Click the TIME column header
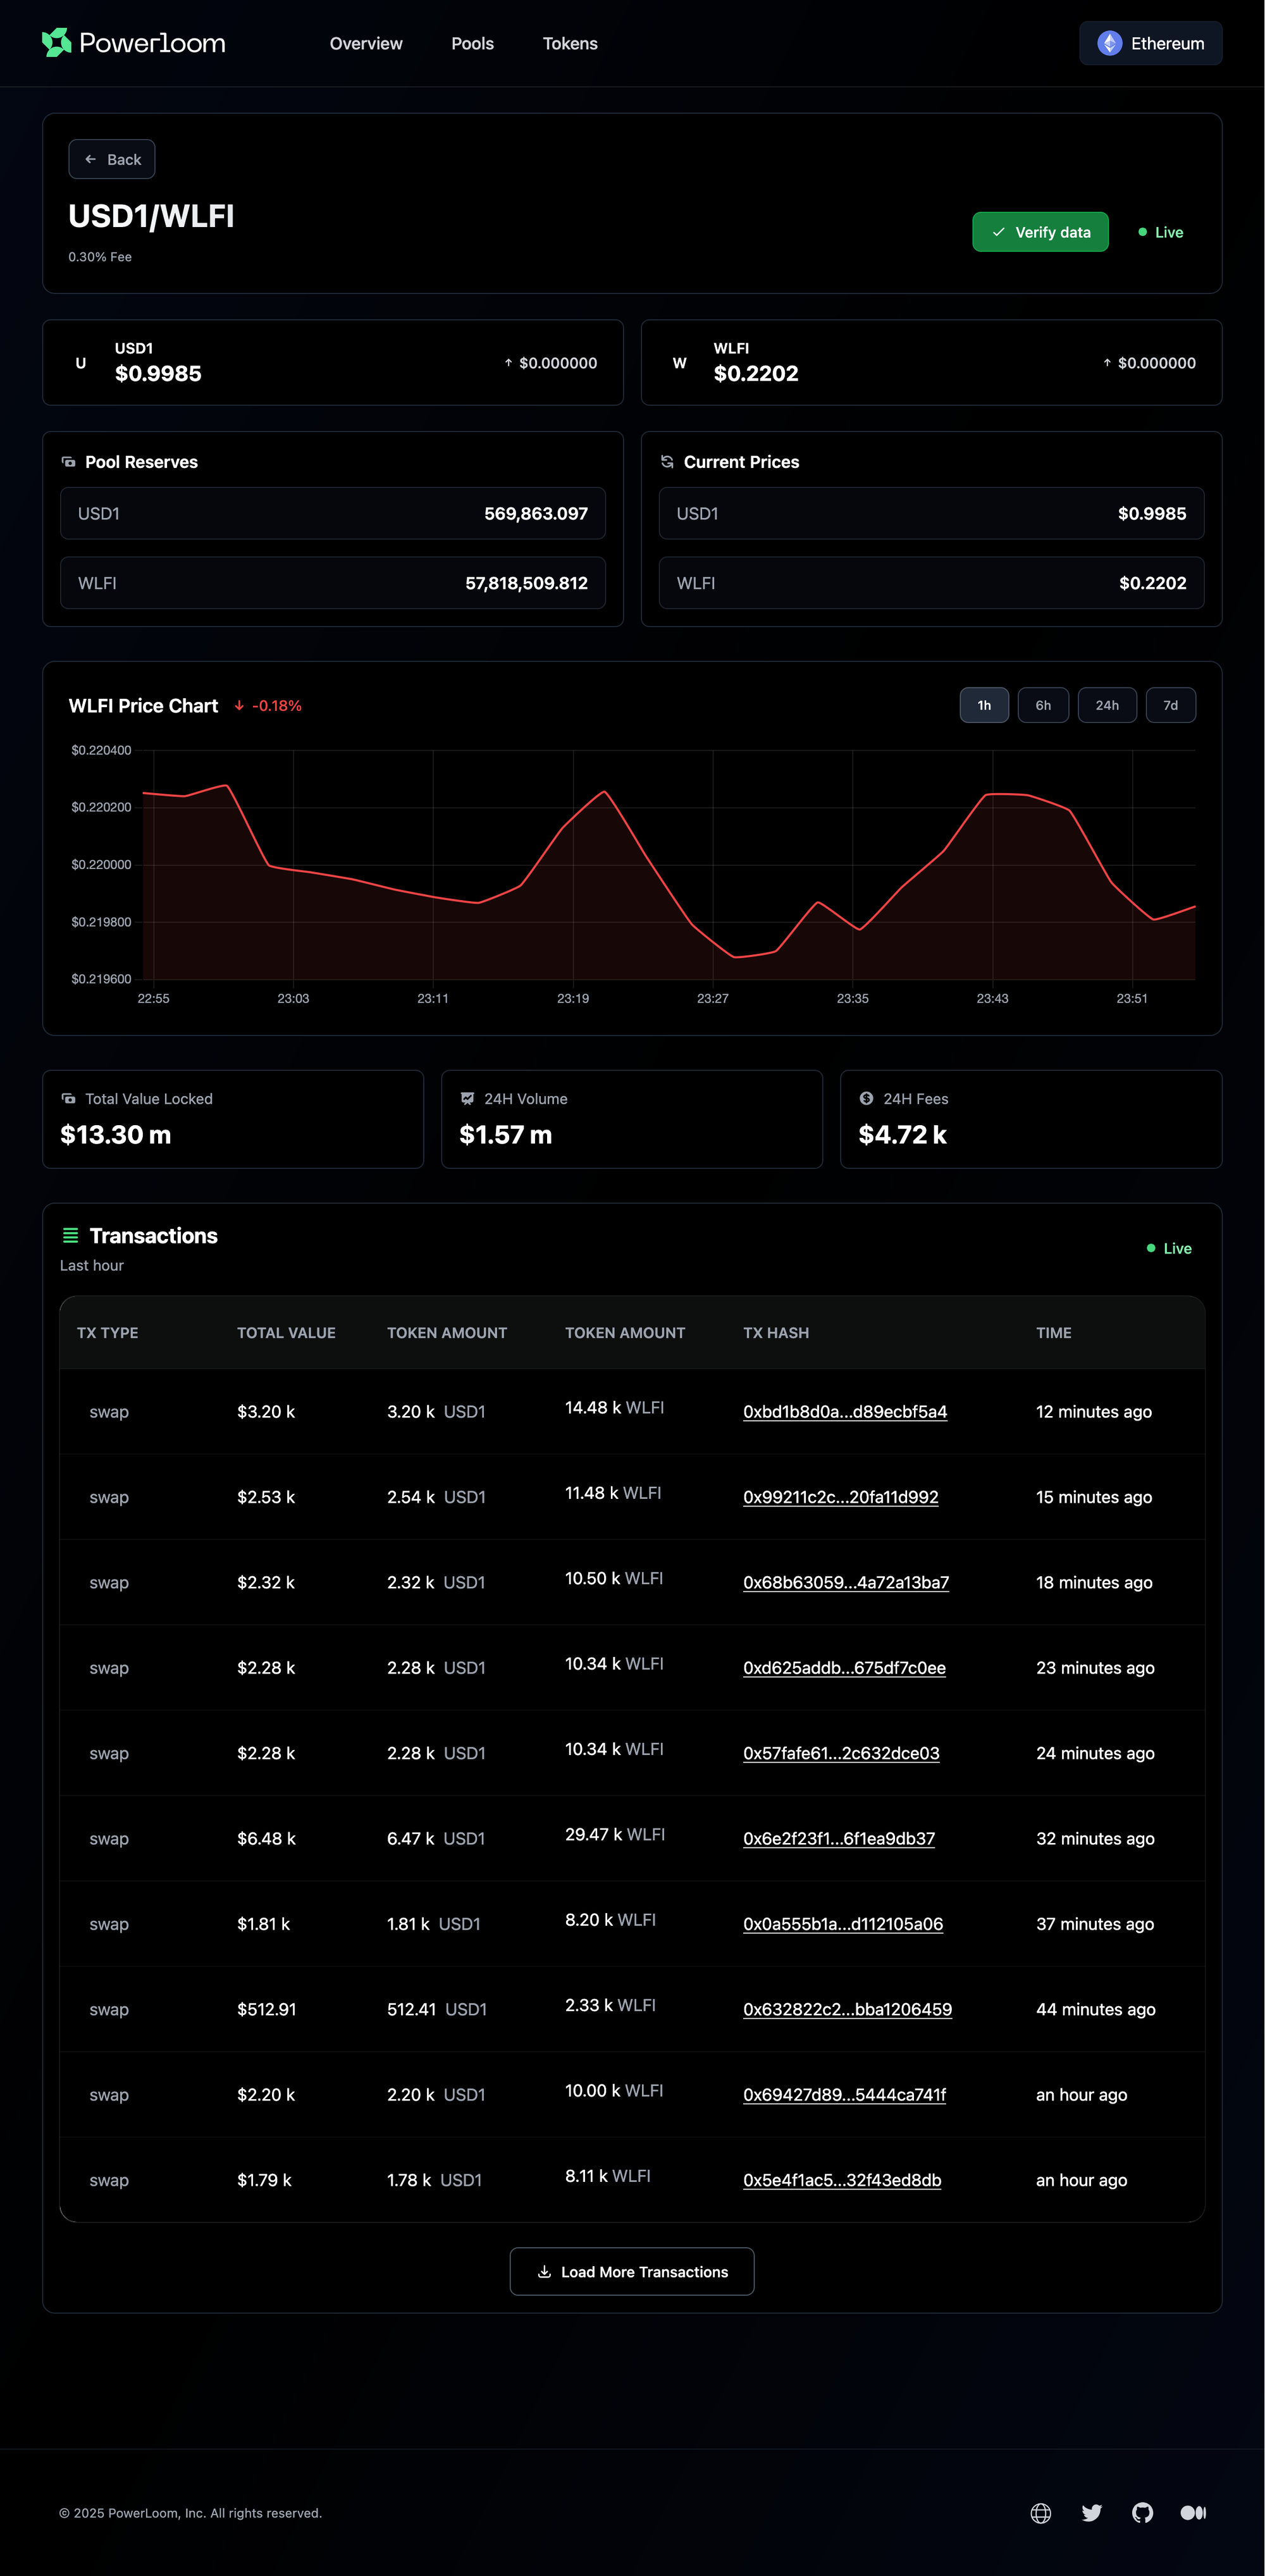The width and height of the screenshot is (1265, 2576). tap(1054, 1333)
